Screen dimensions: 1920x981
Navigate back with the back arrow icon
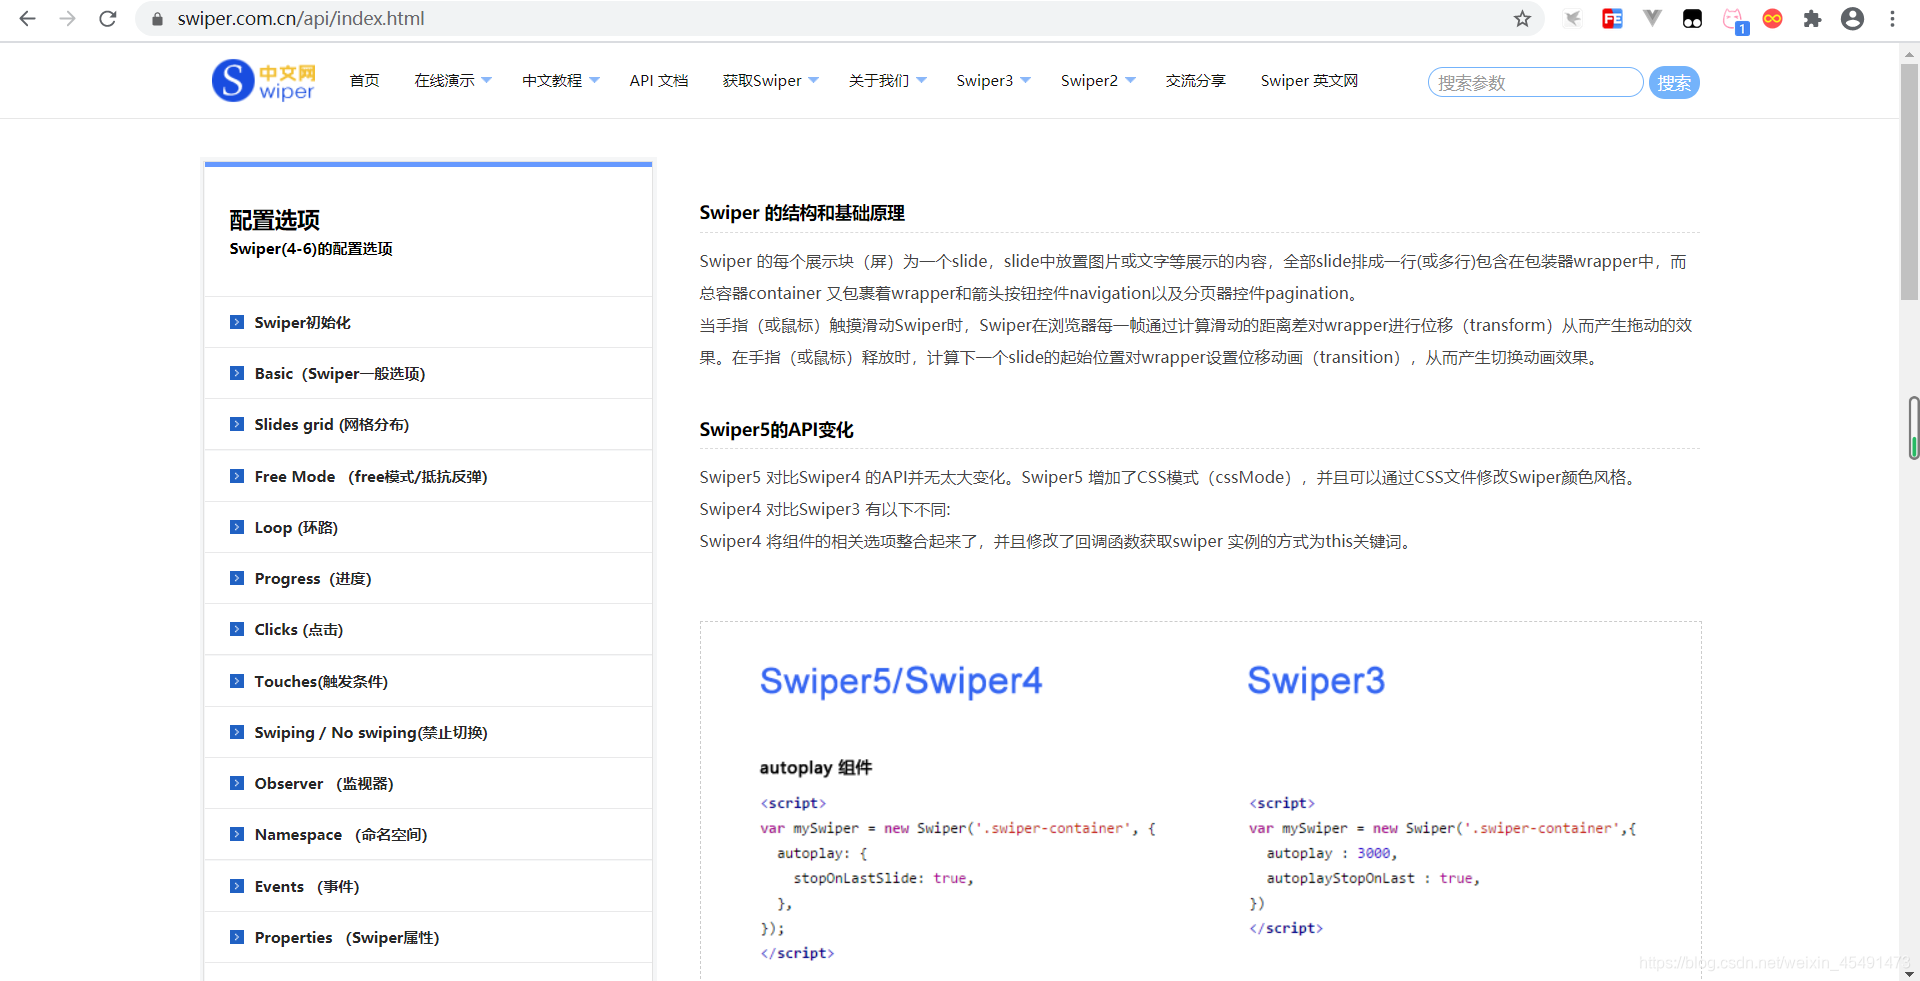(x=27, y=18)
